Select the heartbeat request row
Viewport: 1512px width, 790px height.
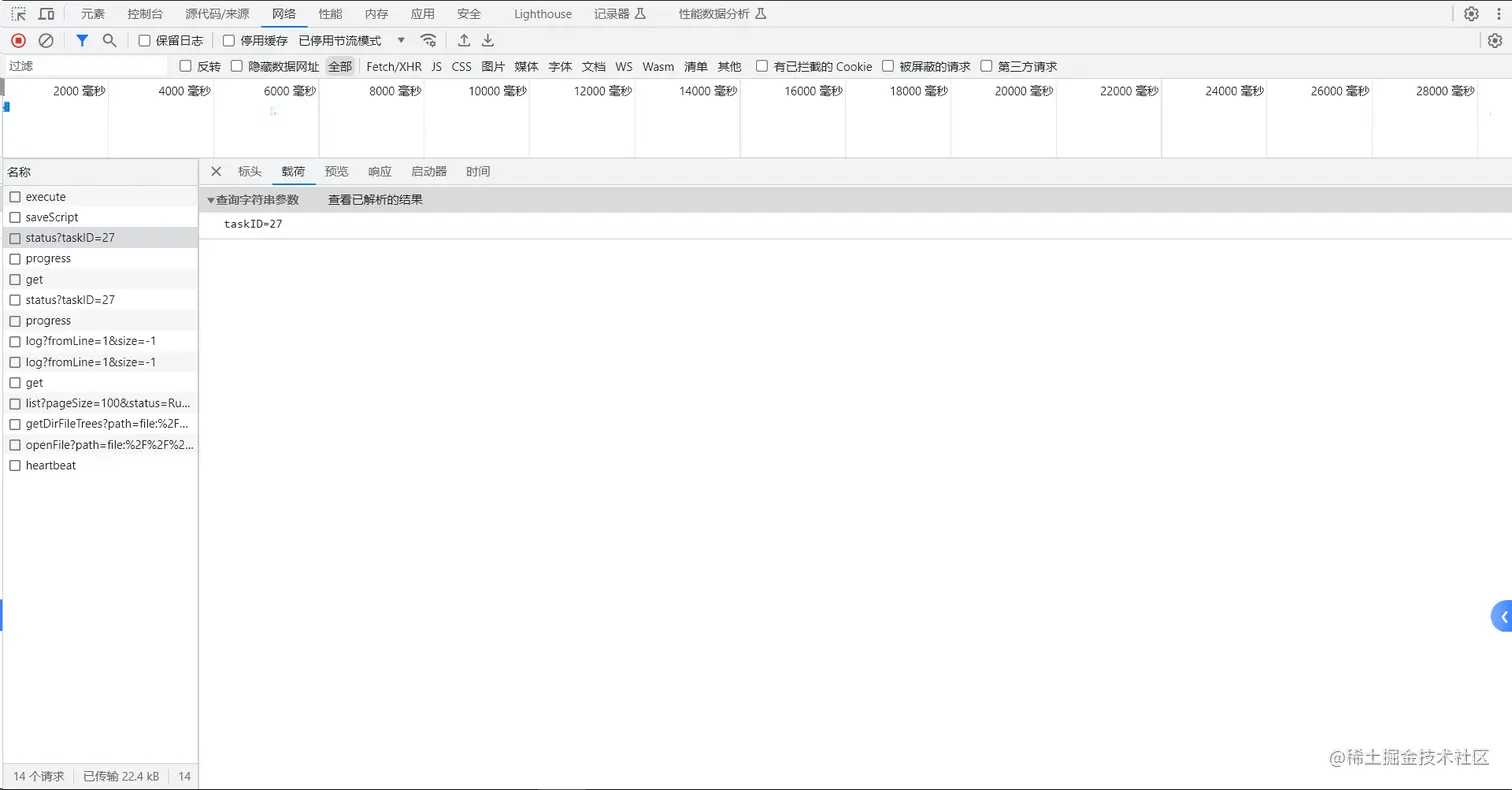pos(100,465)
